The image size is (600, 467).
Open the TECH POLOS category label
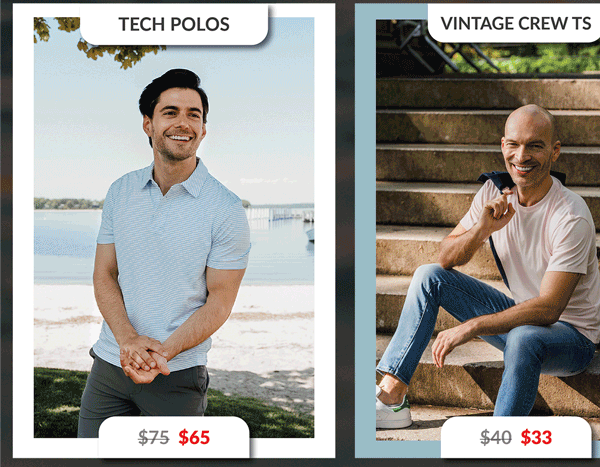click(174, 24)
